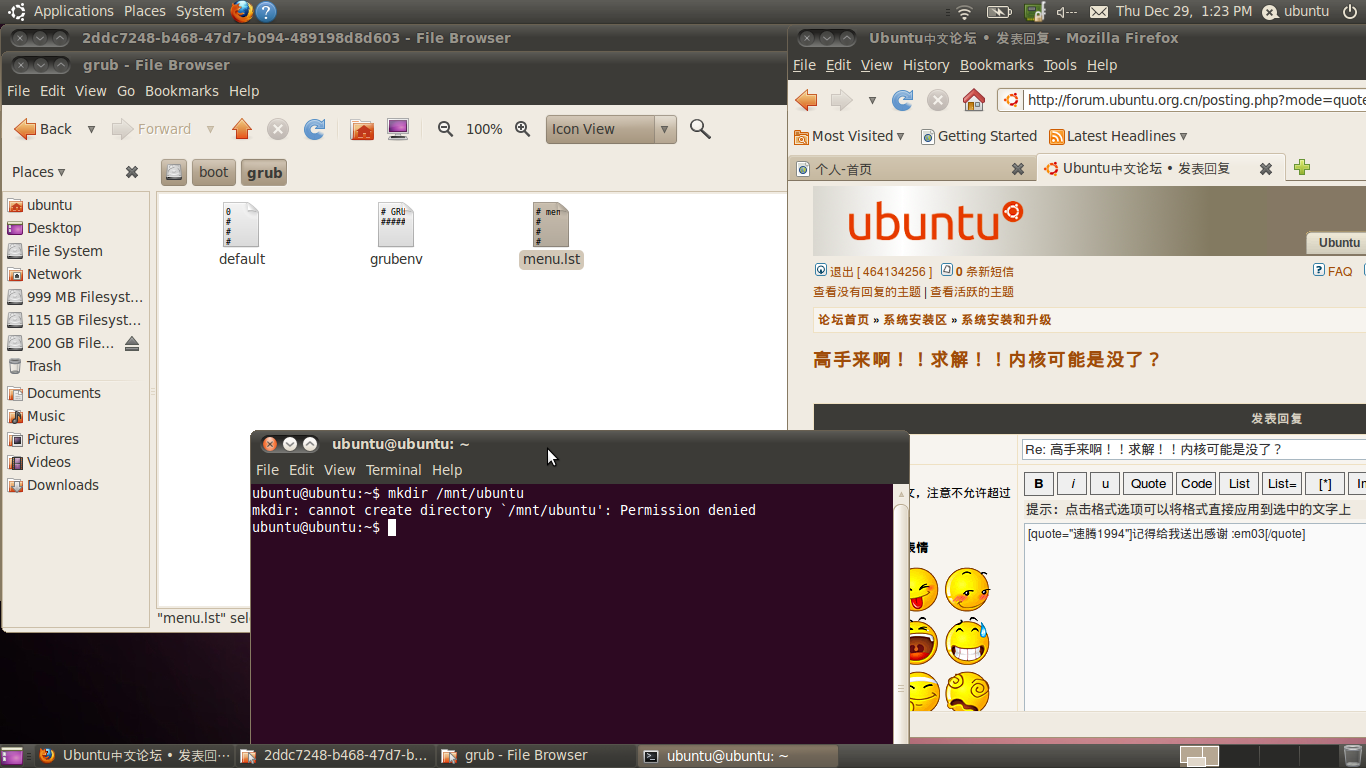Open a new Firefox tab with plus icon

1301,168
